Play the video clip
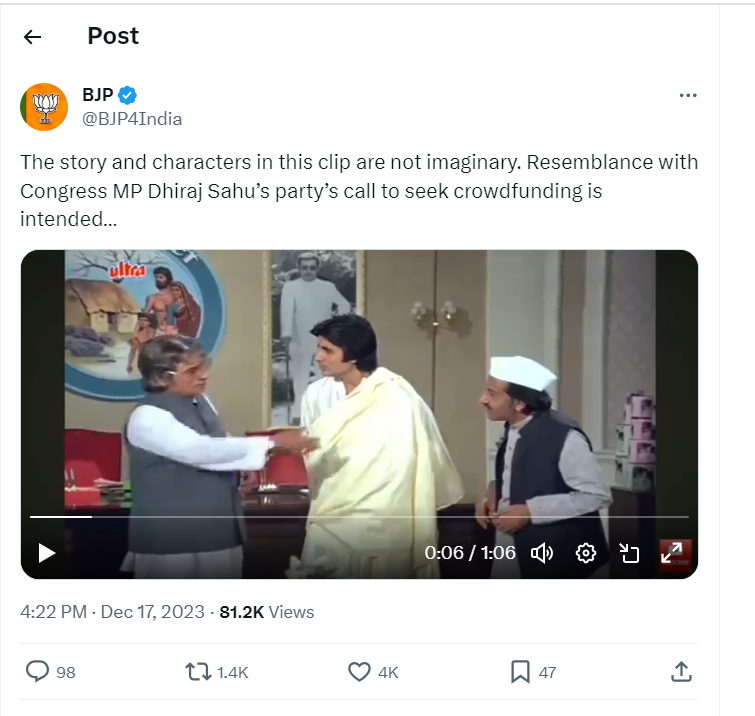Screen dimensions: 755x716 click(x=46, y=553)
